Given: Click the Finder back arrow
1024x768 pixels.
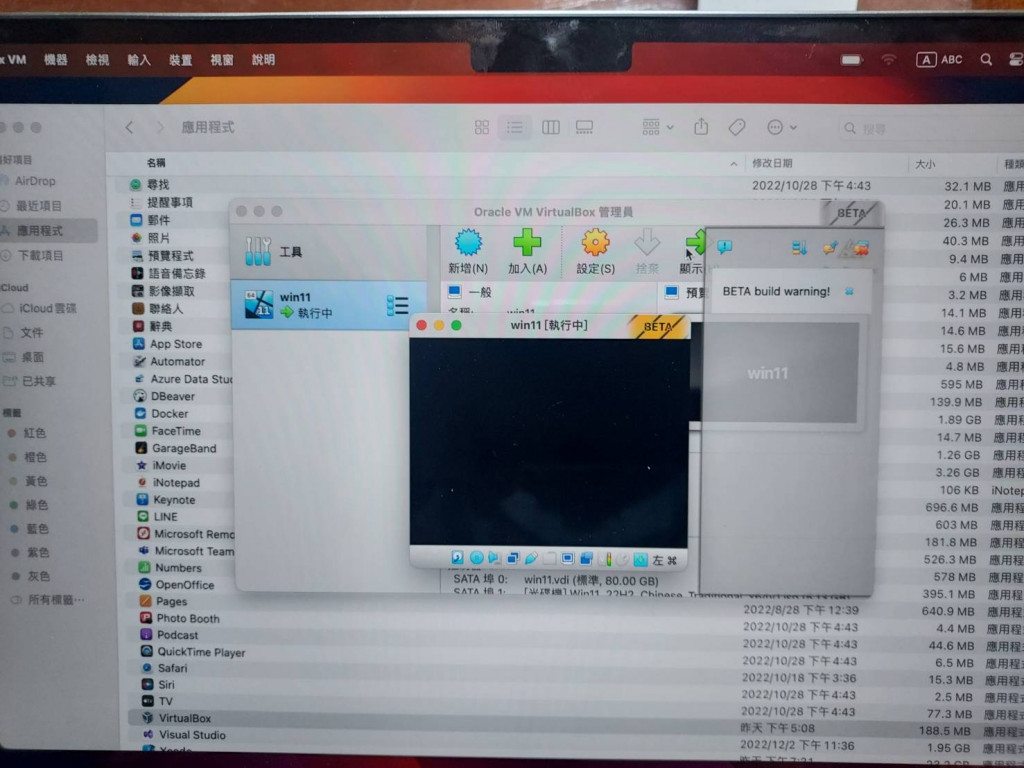Looking at the screenshot, I should tap(129, 127).
